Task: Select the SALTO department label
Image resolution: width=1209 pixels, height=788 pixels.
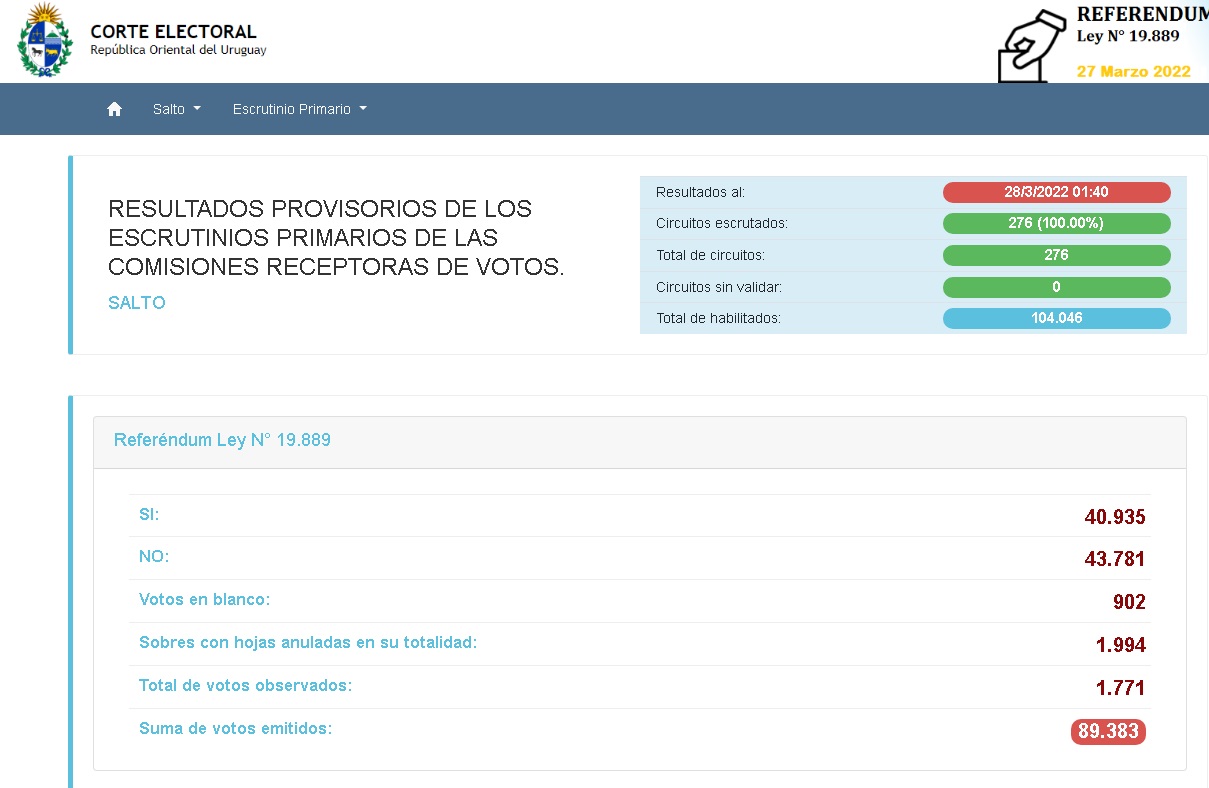Action: point(137,303)
